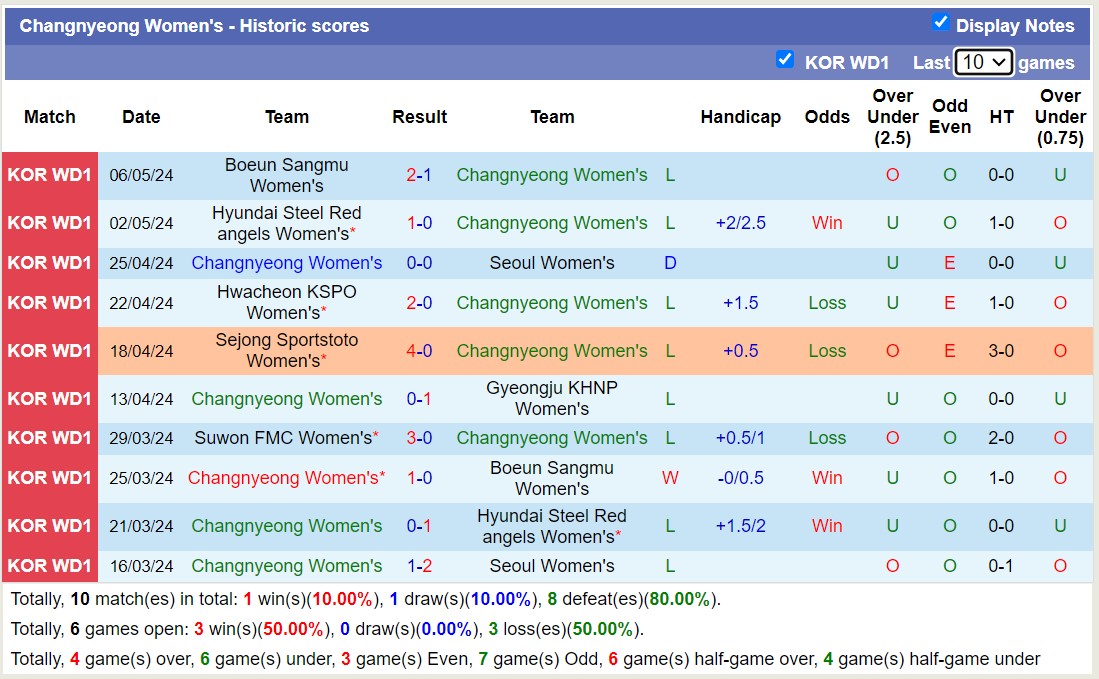Select Hyundai Steel Red angels Women's link
This screenshot has height=679, width=1099.
[x=287, y=222]
